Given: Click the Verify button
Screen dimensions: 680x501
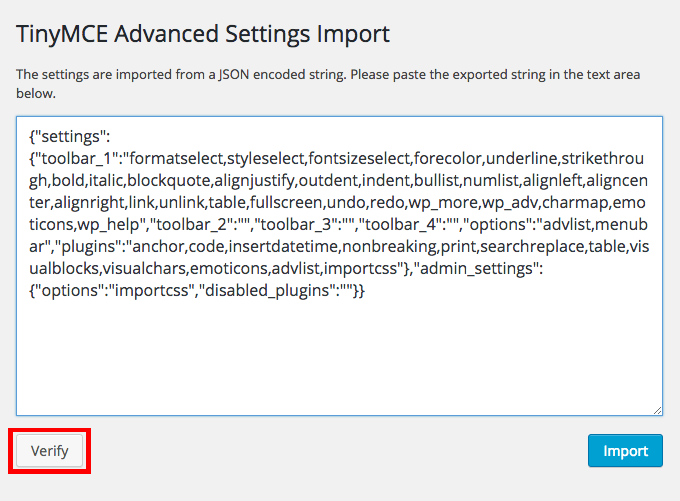Looking at the screenshot, I should click(x=49, y=451).
